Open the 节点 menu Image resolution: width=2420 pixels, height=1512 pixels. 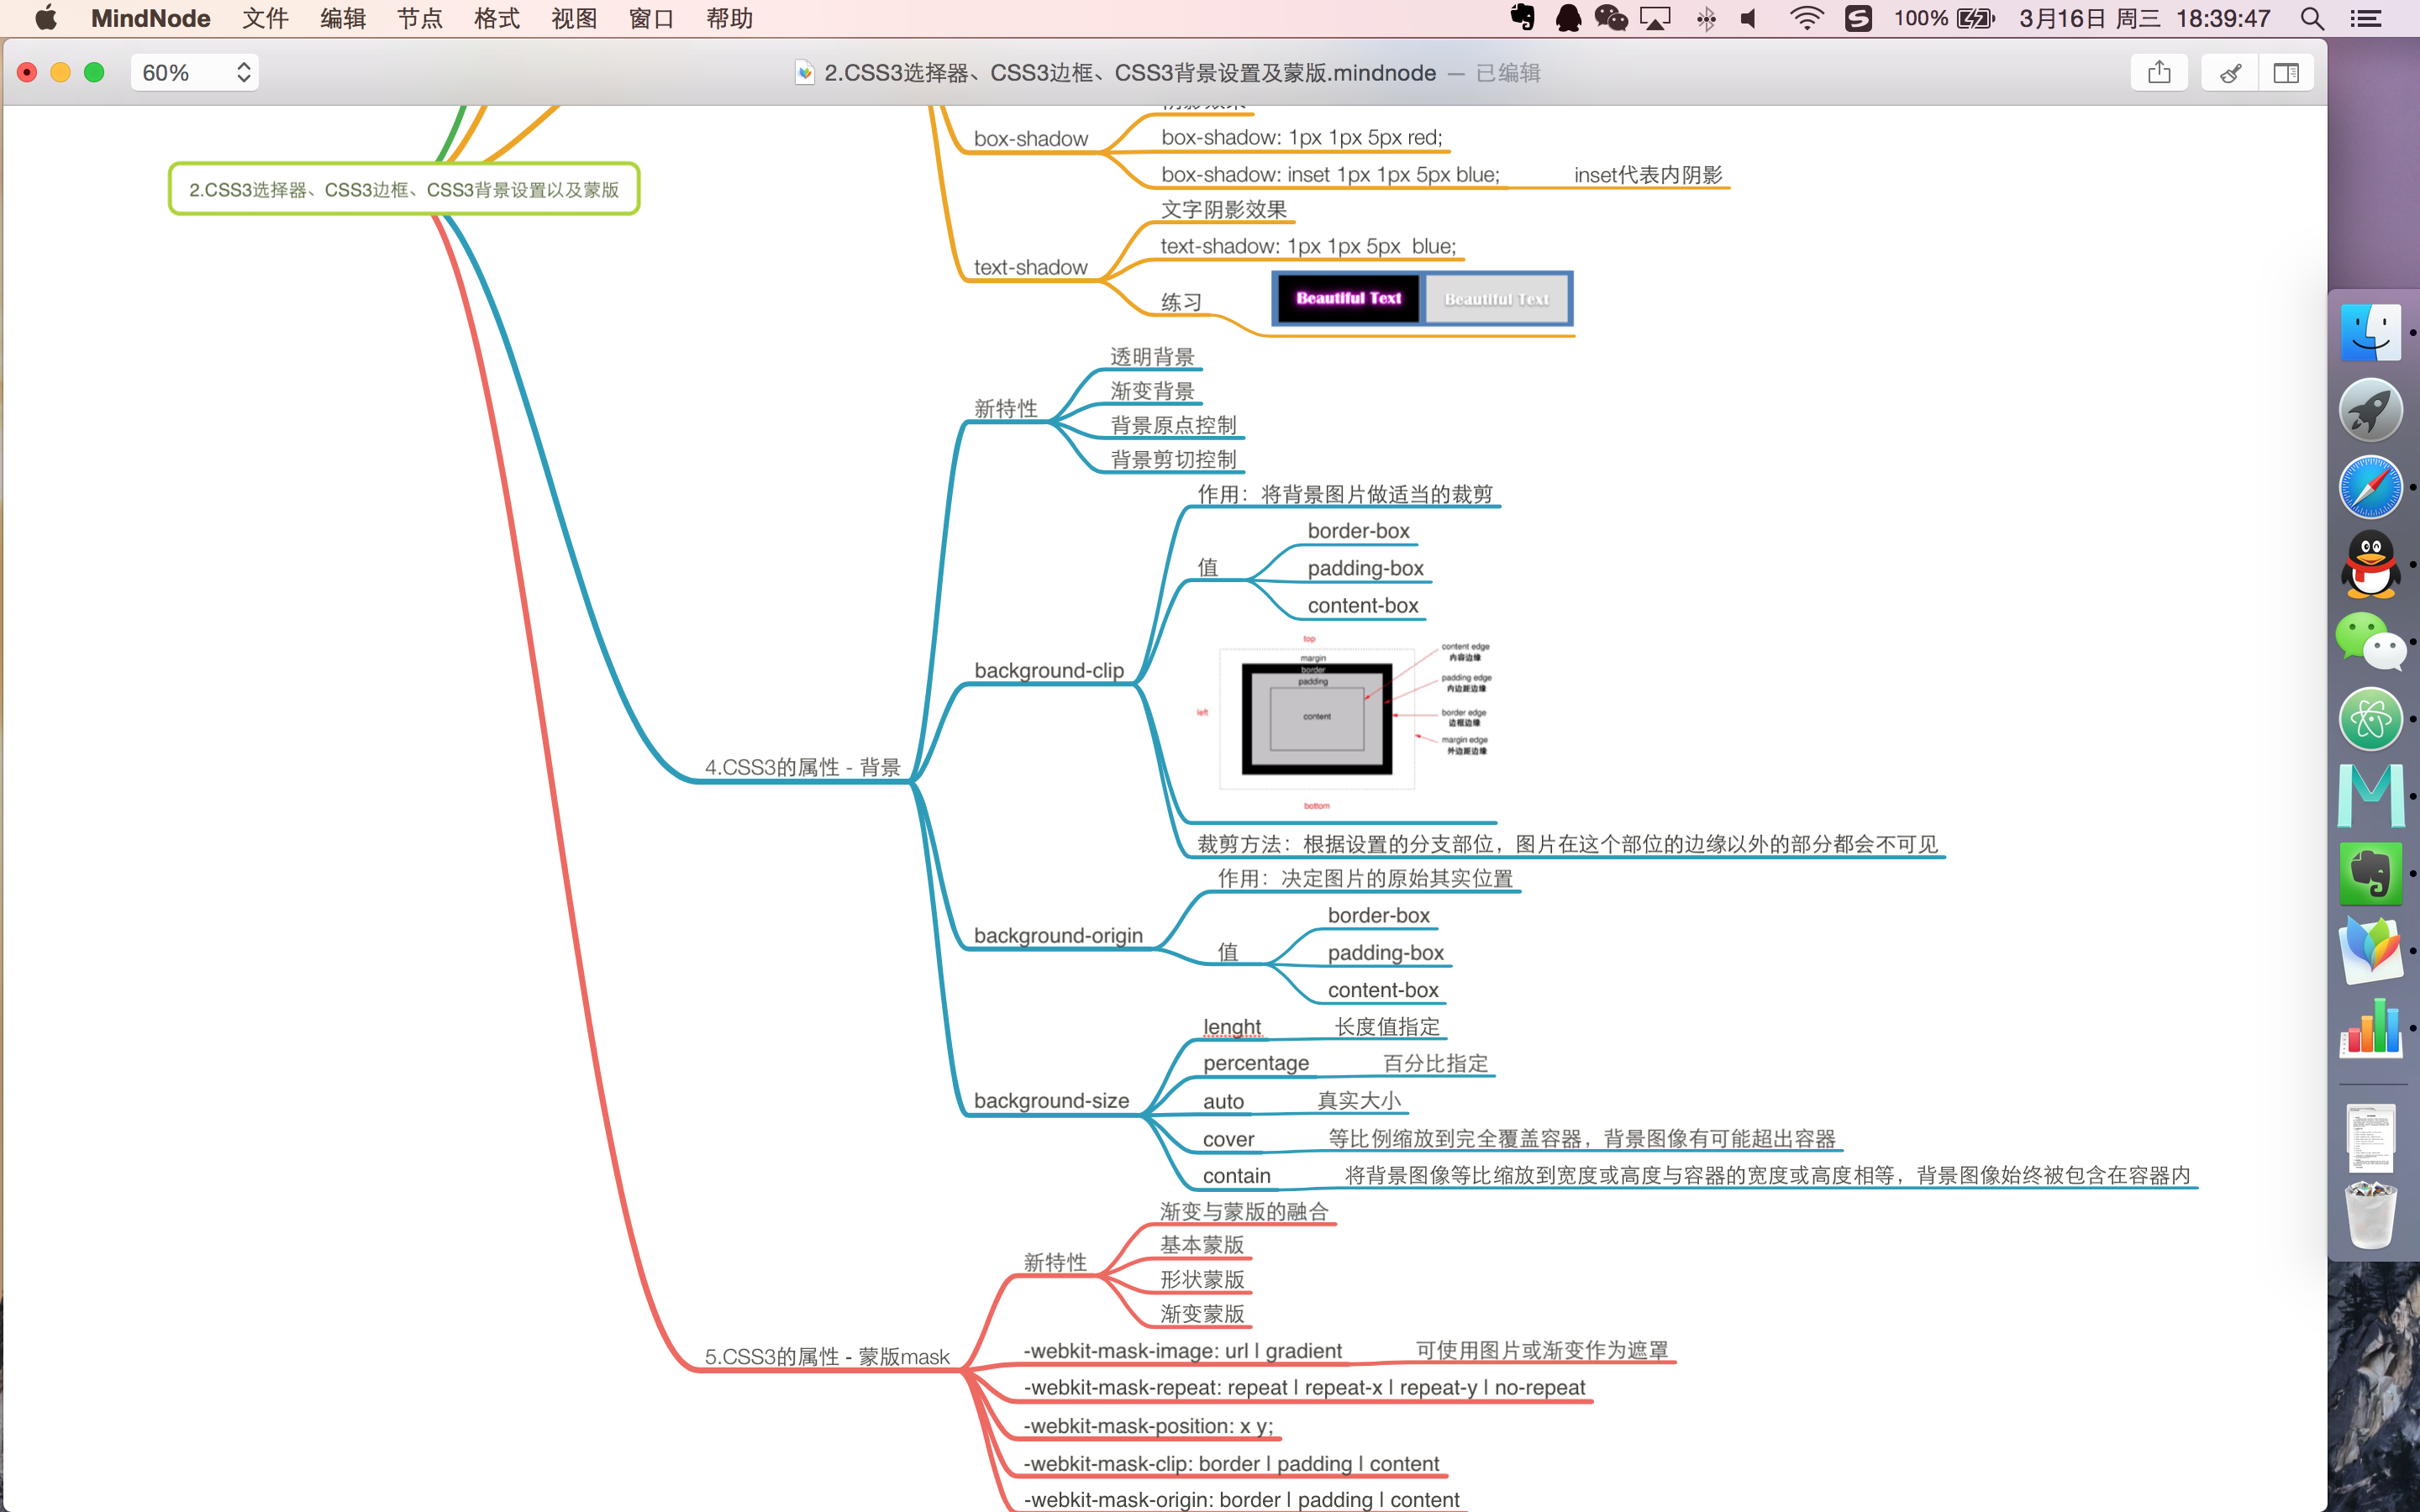[420, 18]
